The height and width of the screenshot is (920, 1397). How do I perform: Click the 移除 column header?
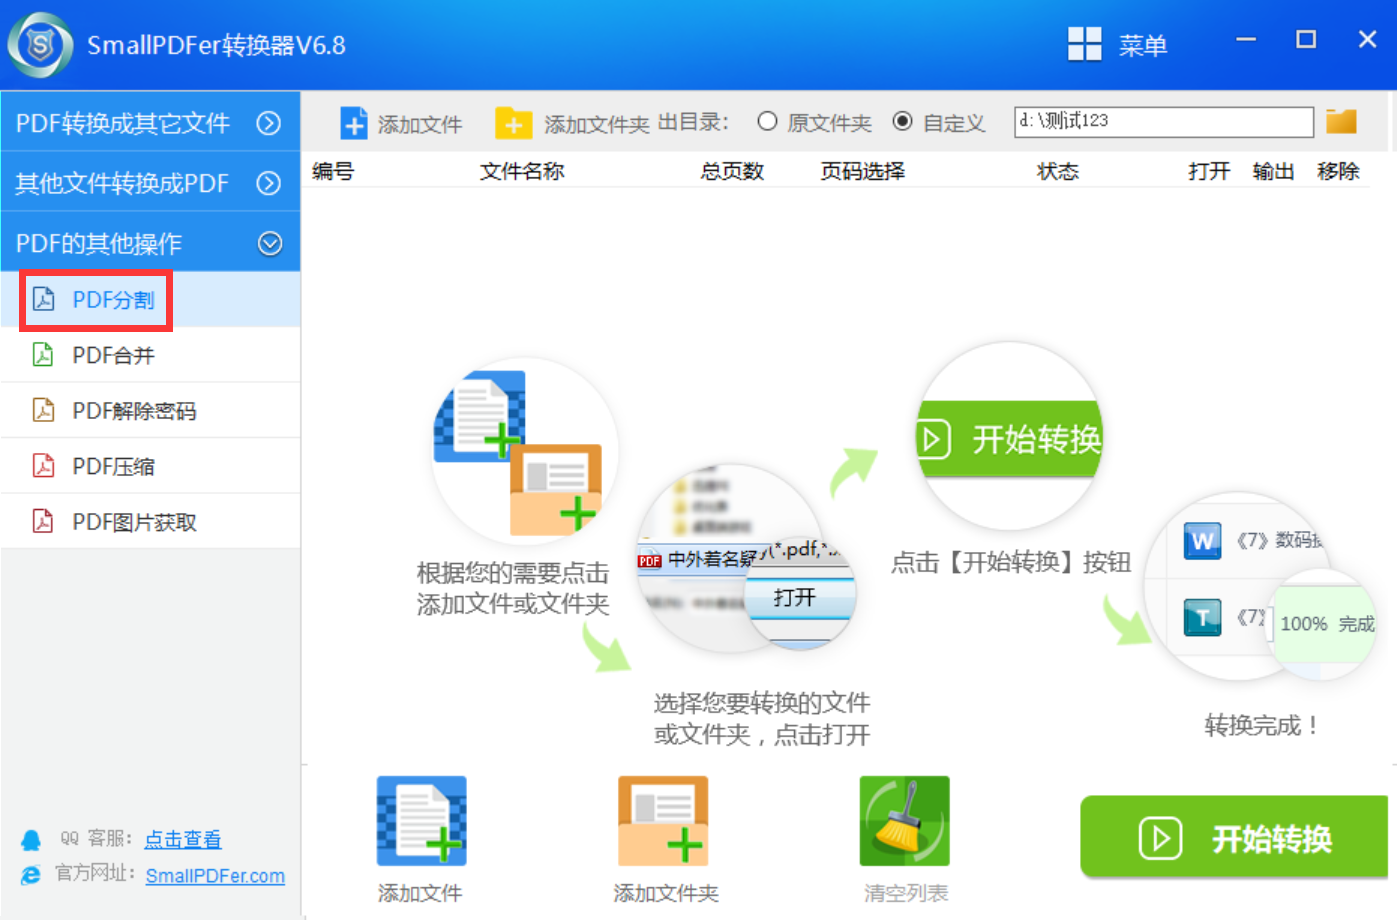pyautogui.click(x=1338, y=171)
